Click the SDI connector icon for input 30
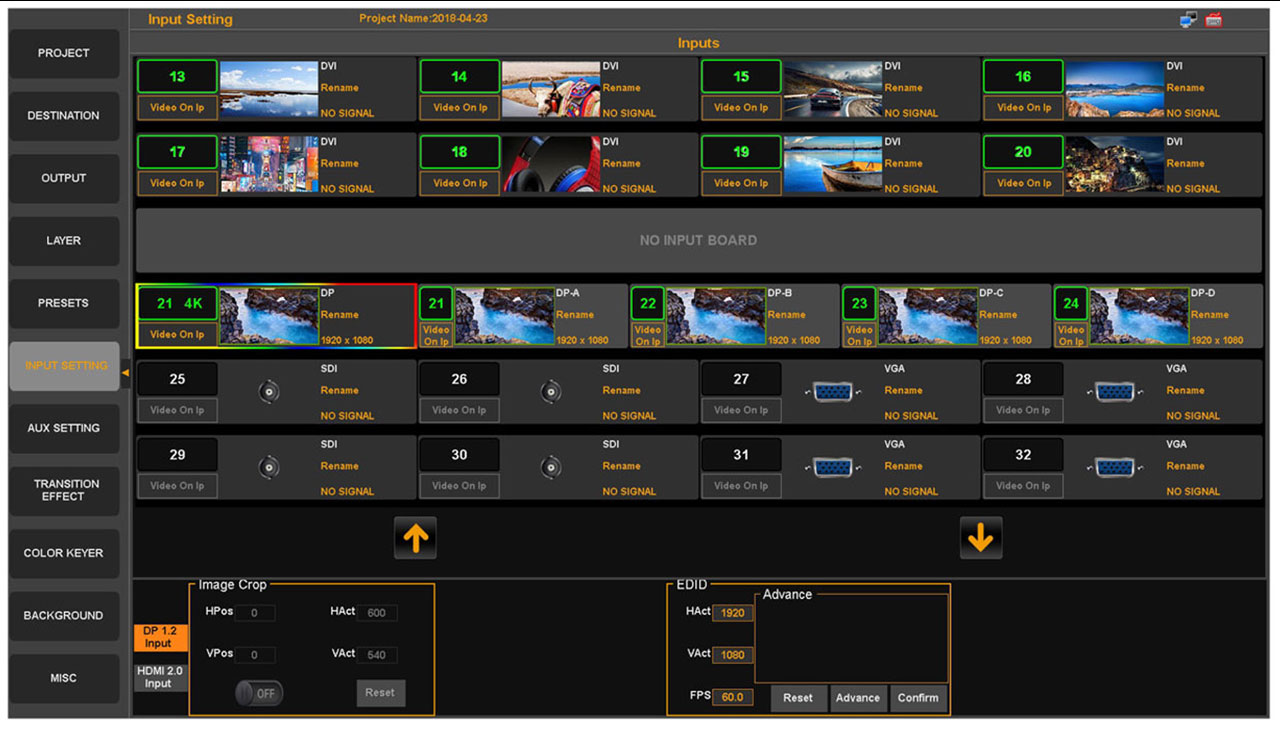The width and height of the screenshot is (1280, 729). (x=550, y=467)
